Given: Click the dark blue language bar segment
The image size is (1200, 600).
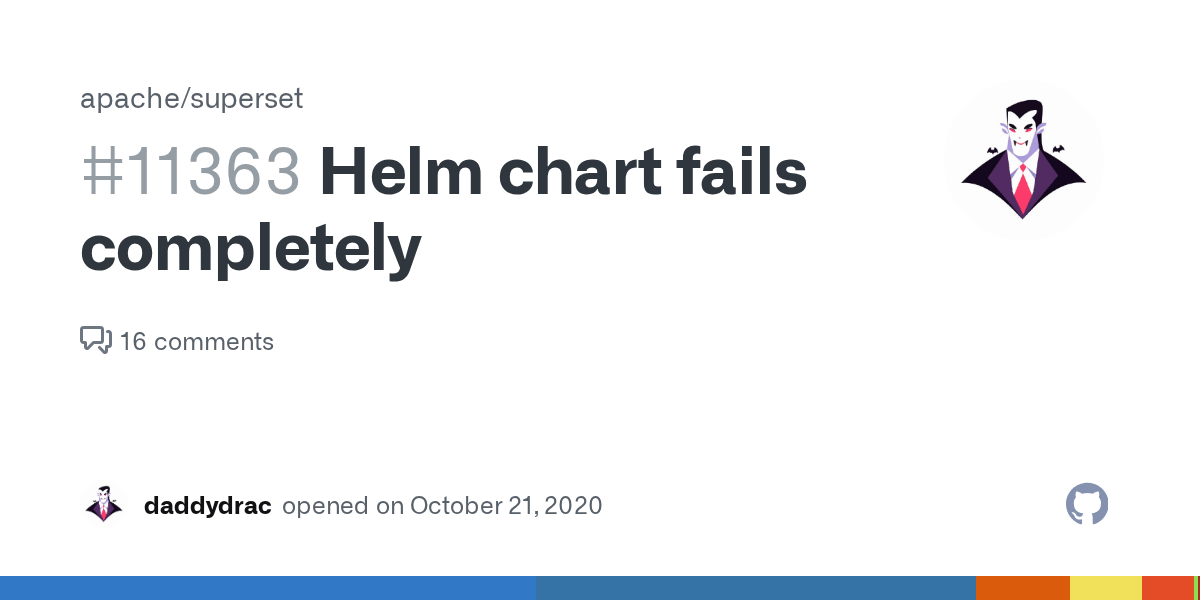Looking at the screenshot, I should click(x=755, y=588).
